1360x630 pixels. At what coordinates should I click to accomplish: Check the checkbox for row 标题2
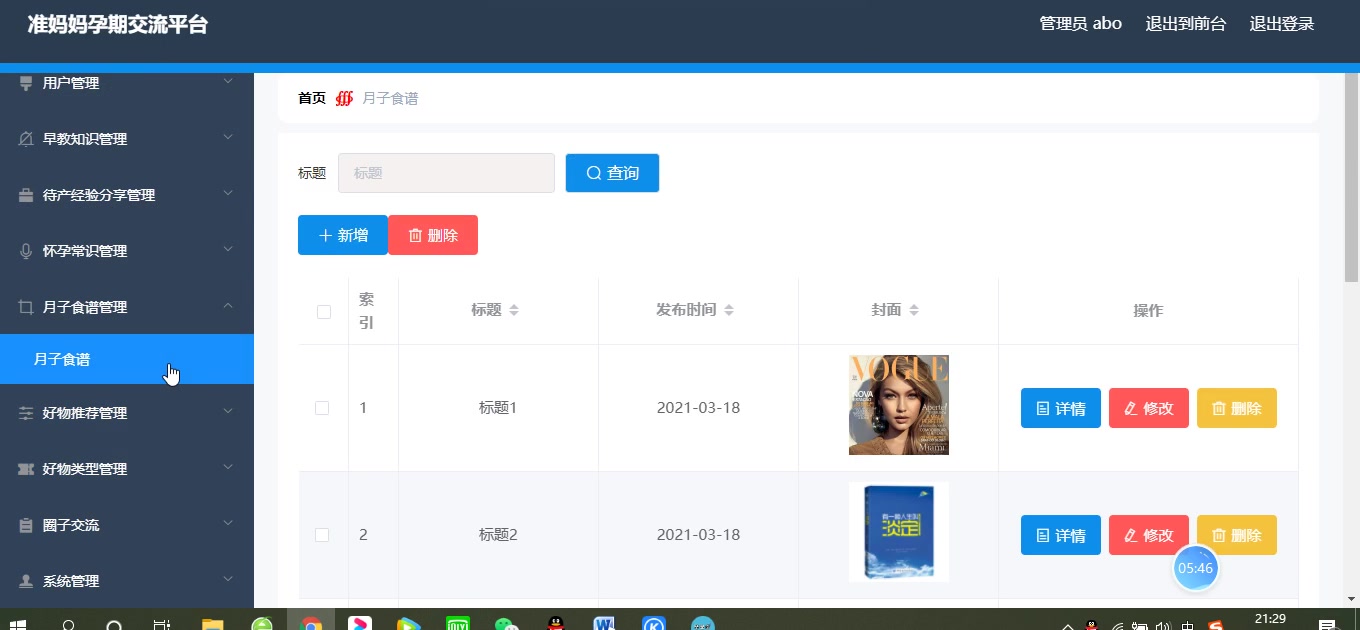(322, 535)
